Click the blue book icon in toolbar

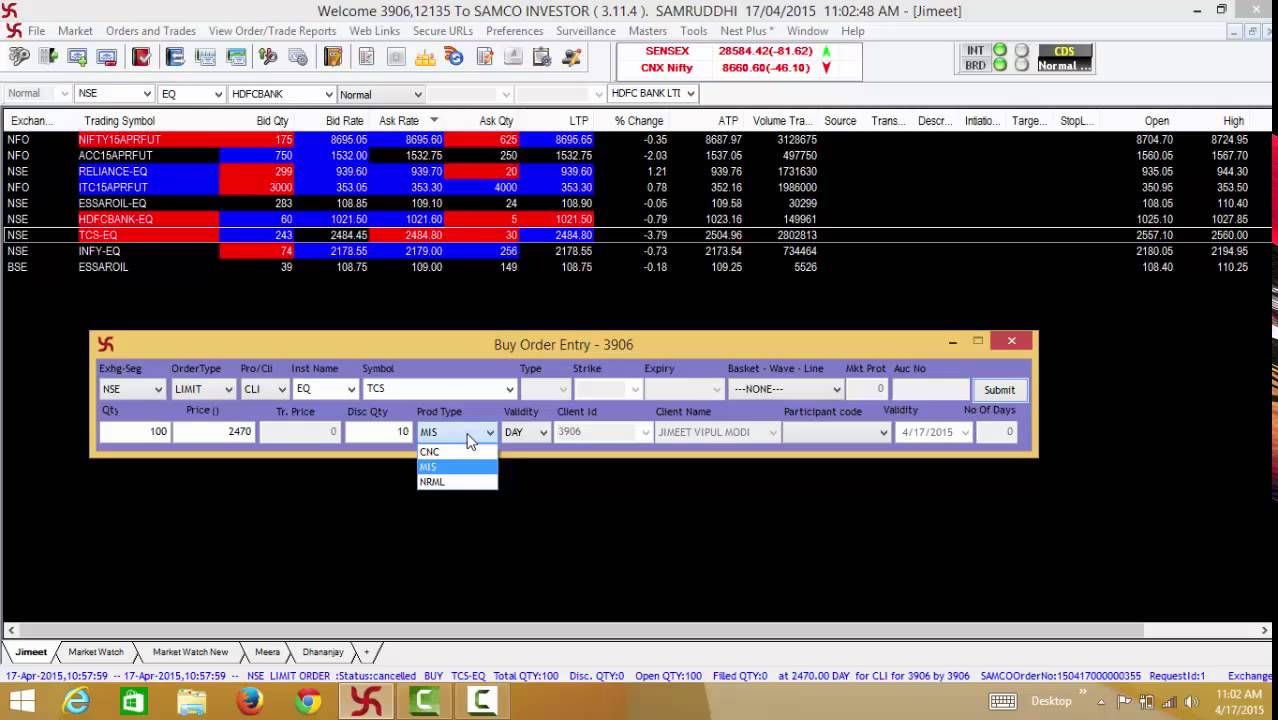[175, 57]
